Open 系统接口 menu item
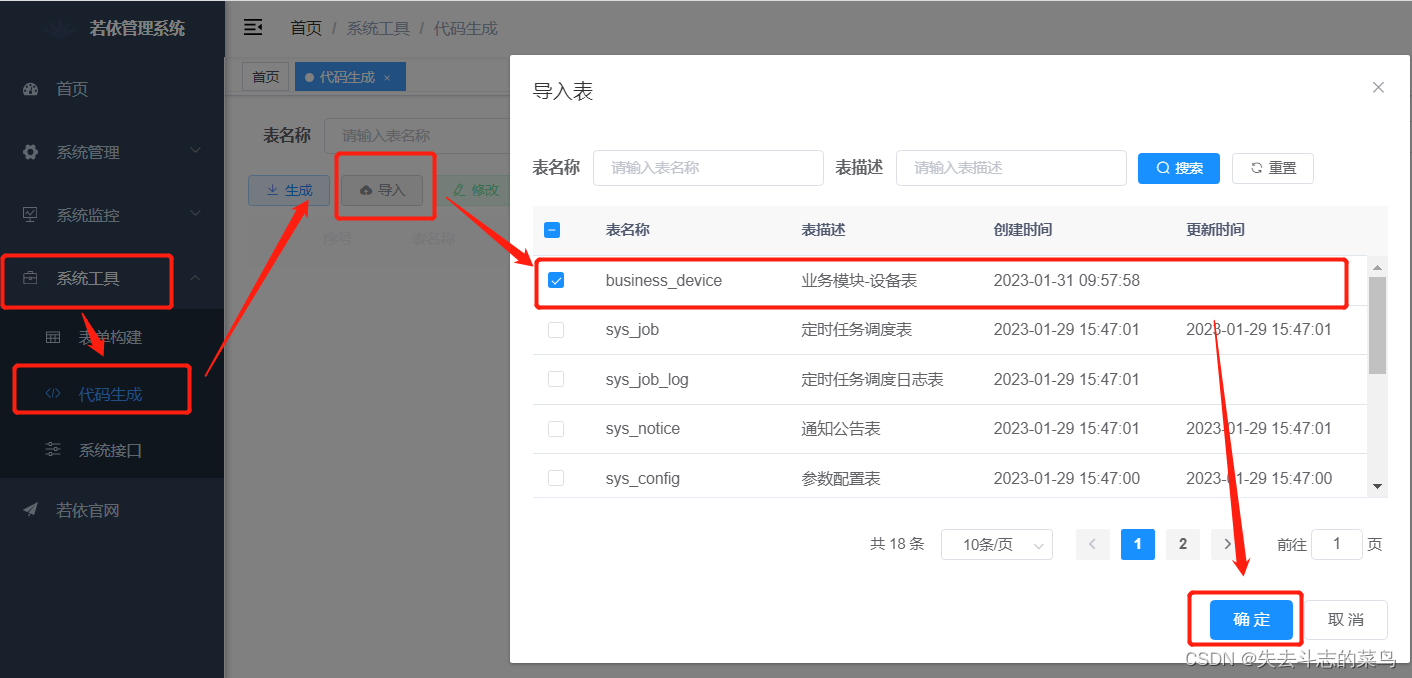This screenshot has height=678, width=1412. tap(110, 450)
